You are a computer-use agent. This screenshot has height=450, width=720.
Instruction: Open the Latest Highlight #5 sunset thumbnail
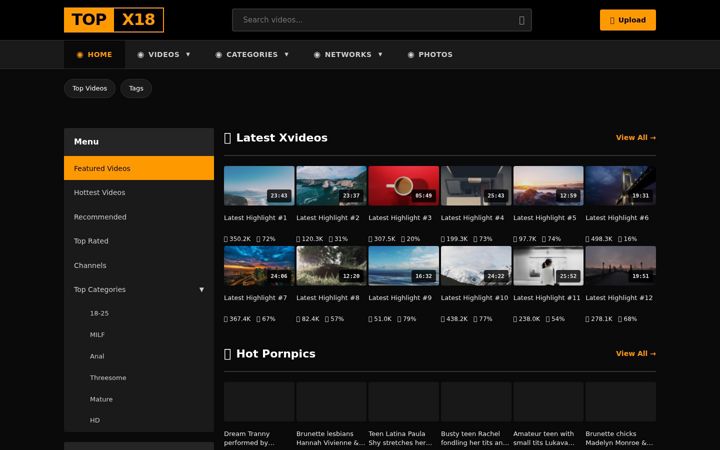pyautogui.click(x=548, y=186)
